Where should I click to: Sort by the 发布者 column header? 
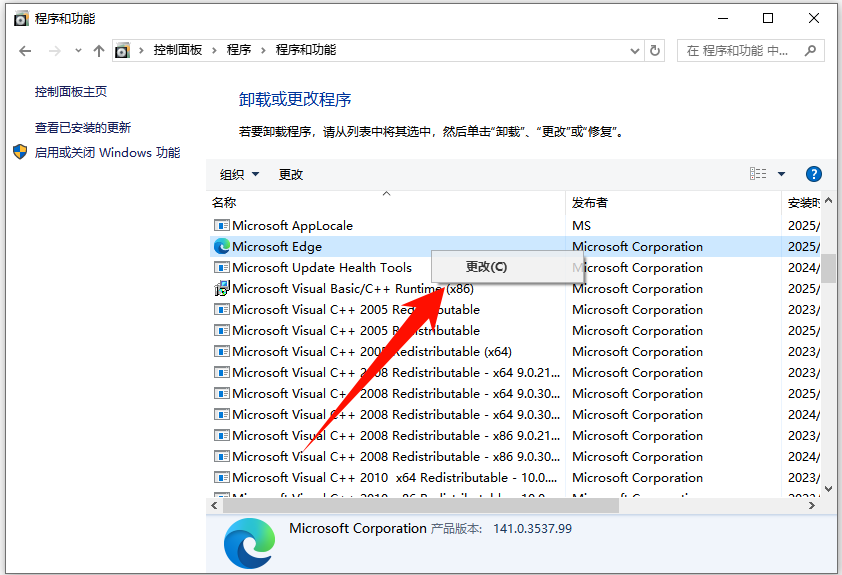(x=673, y=202)
